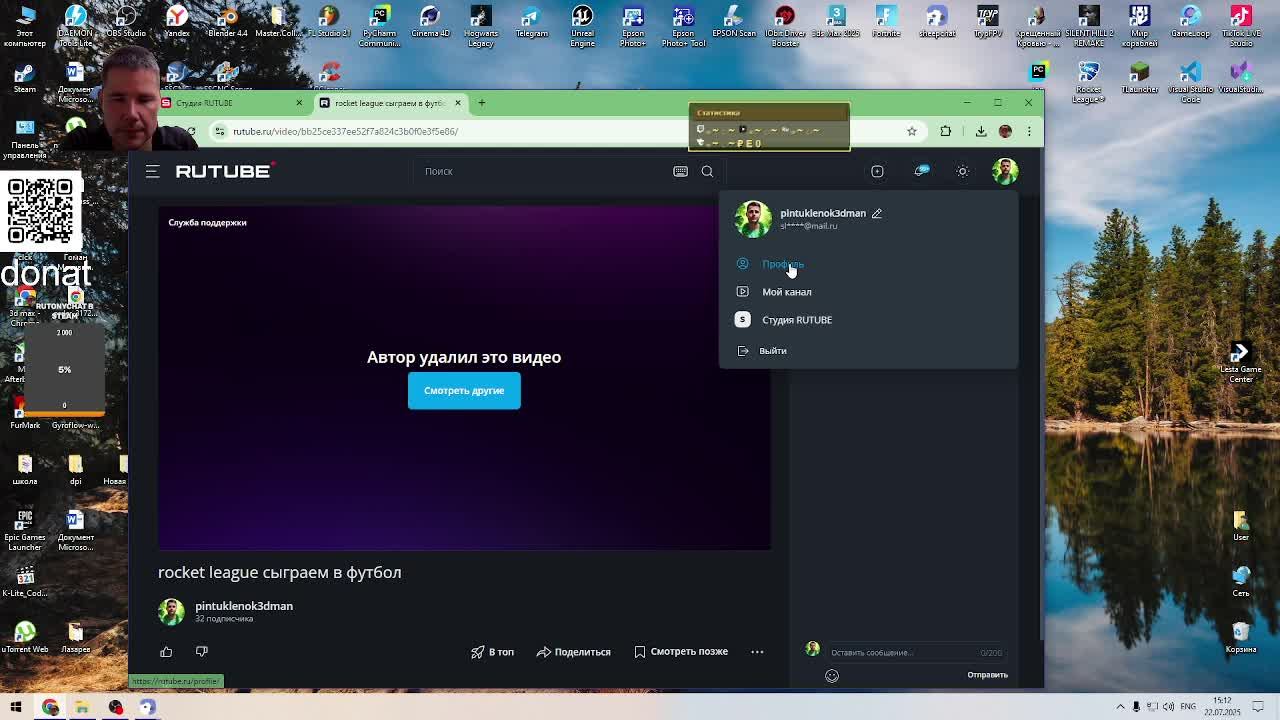Select the Visual Studio Code desktop icon
The image size is (1280, 720).
point(1190,83)
